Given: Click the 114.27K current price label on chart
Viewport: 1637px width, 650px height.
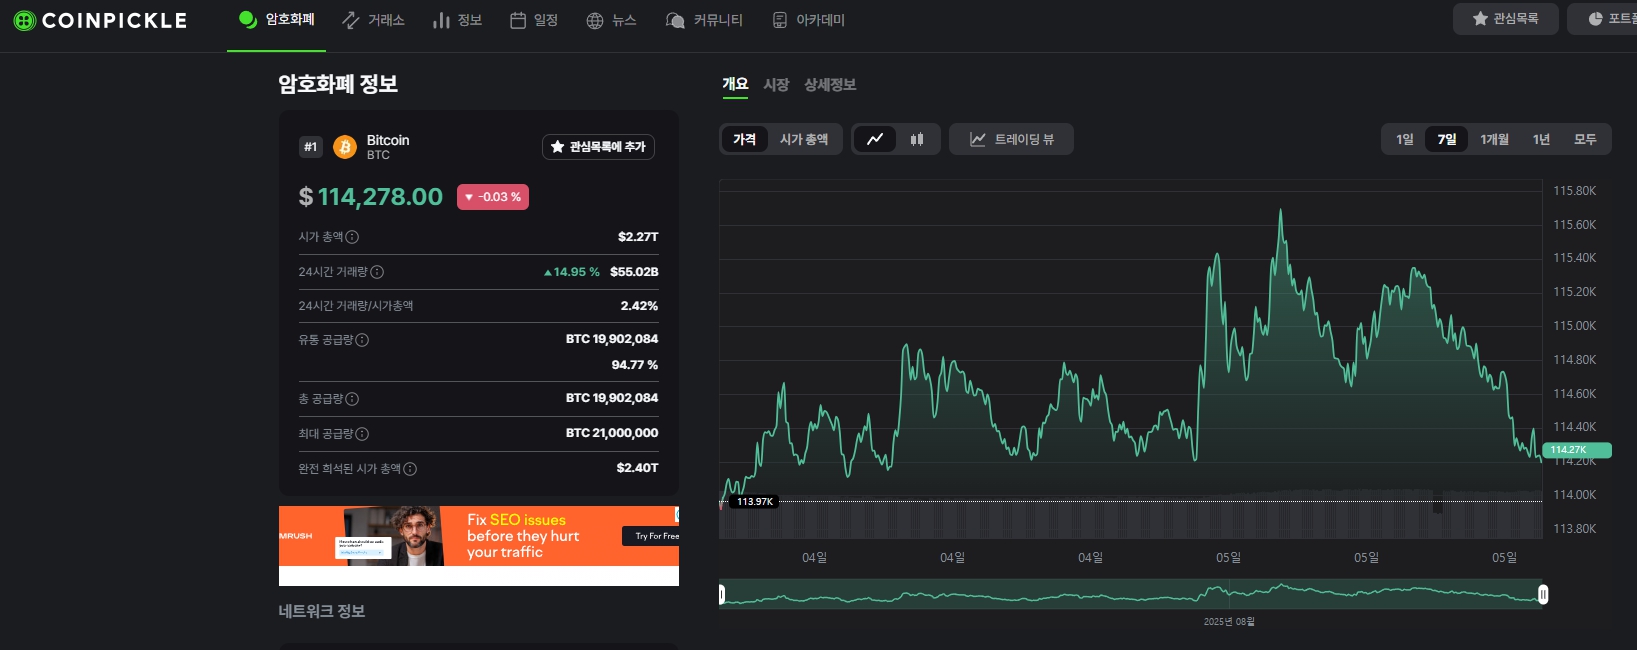Looking at the screenshot, I should click(1576, 450).
